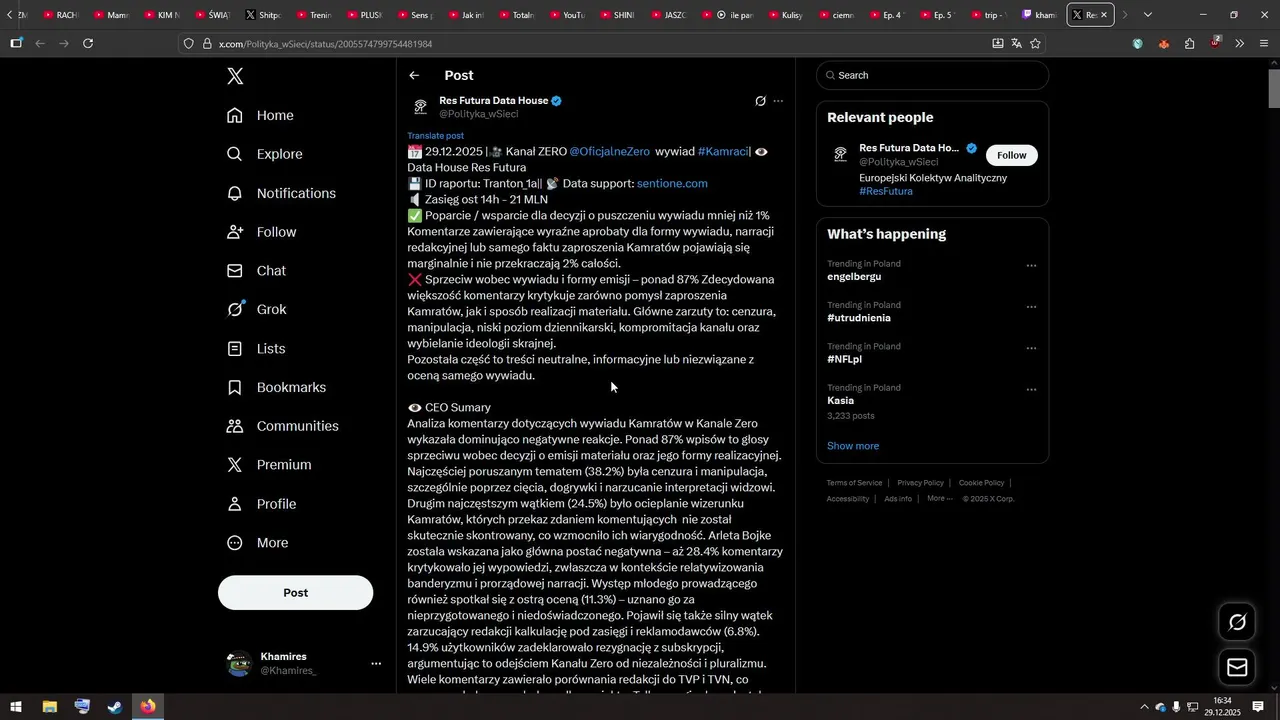1280x720 pixels.
Task: Click browser translate page icon
Action: tap(1016, 44)
